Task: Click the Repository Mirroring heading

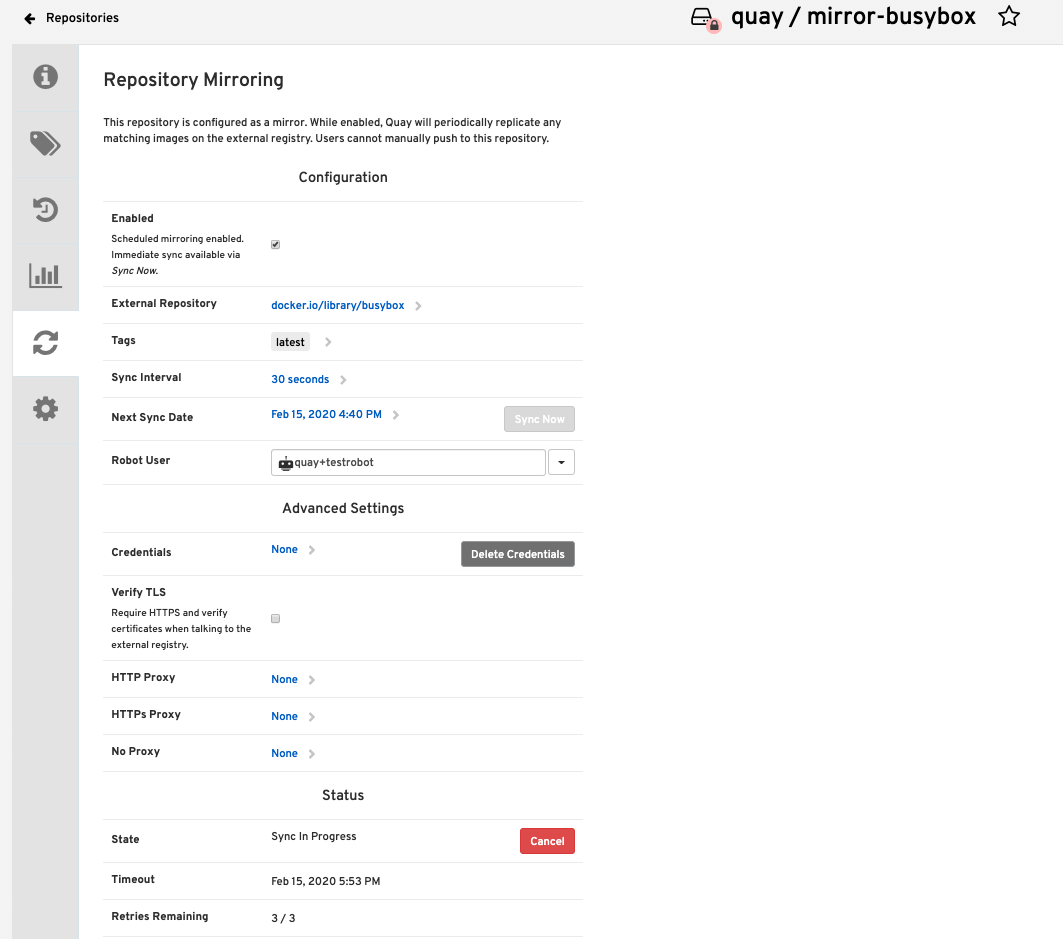Action: tap(193, 79)
